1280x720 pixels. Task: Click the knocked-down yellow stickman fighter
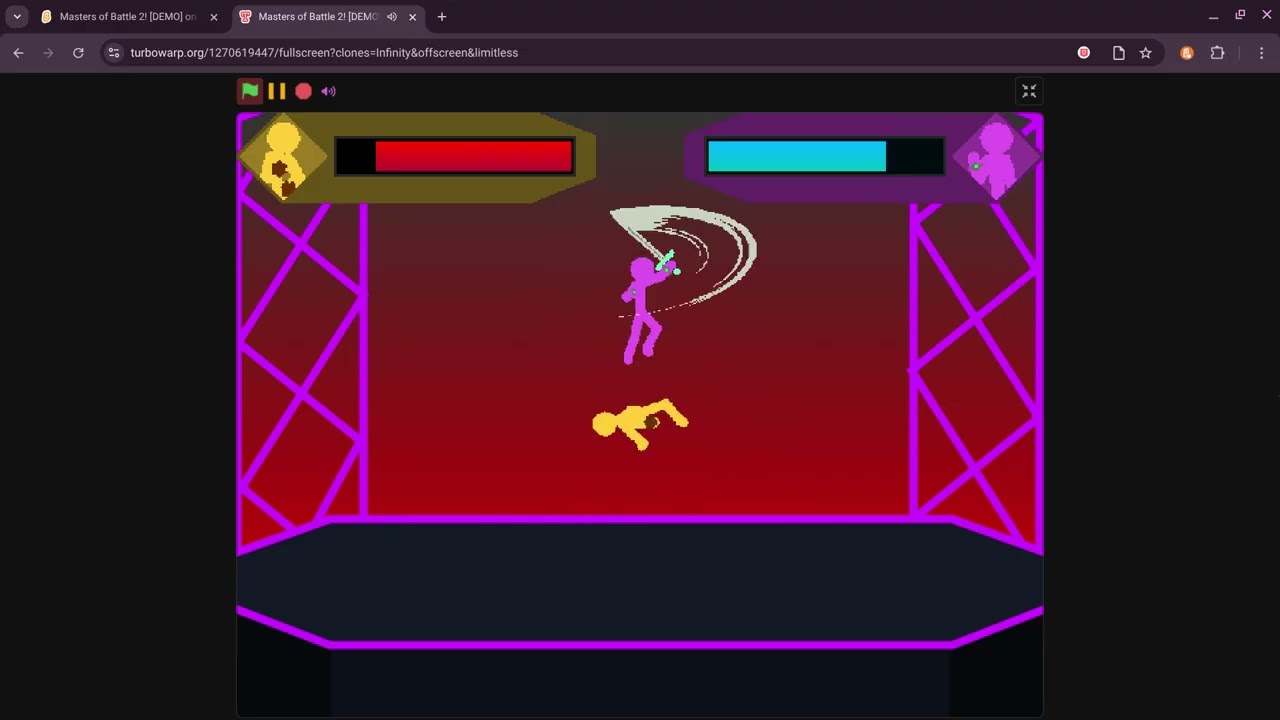click(640, 424)
